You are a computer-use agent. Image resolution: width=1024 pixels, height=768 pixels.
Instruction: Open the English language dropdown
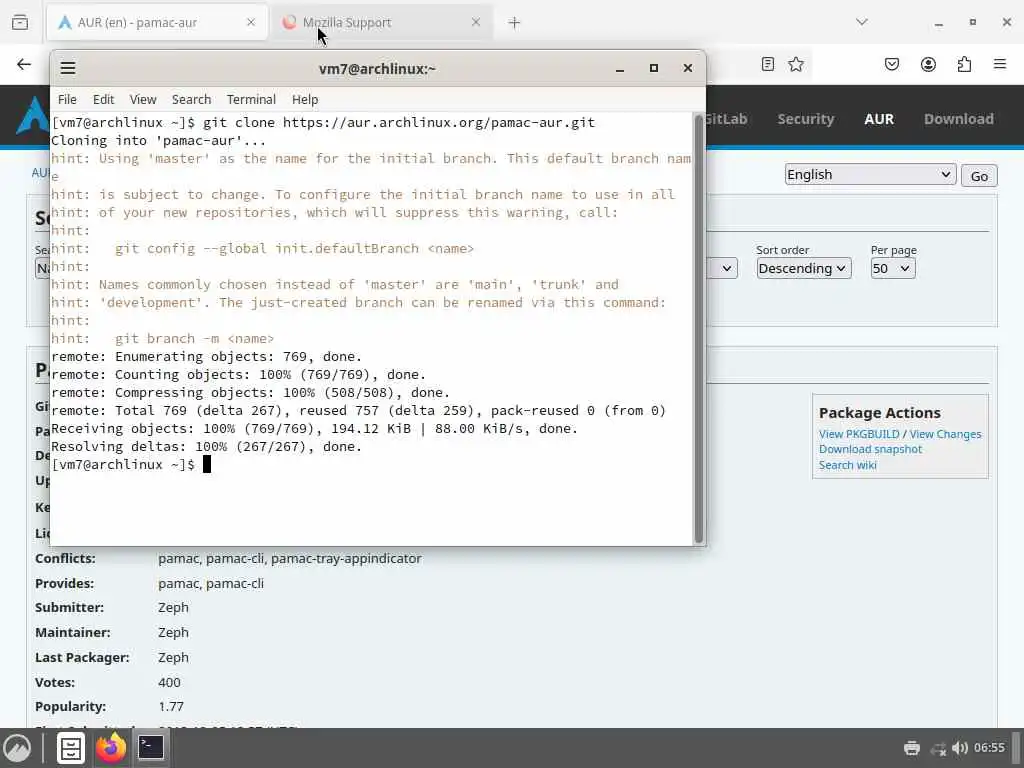coord(870,174)
